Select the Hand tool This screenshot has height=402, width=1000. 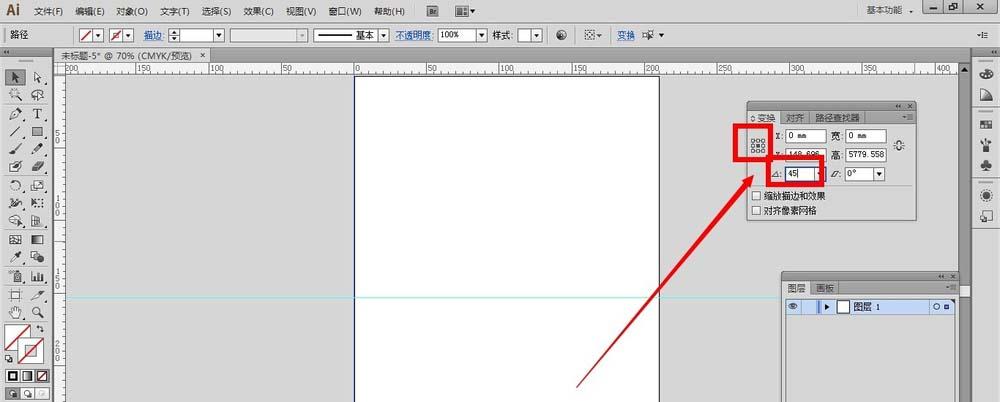pos(16,313)
